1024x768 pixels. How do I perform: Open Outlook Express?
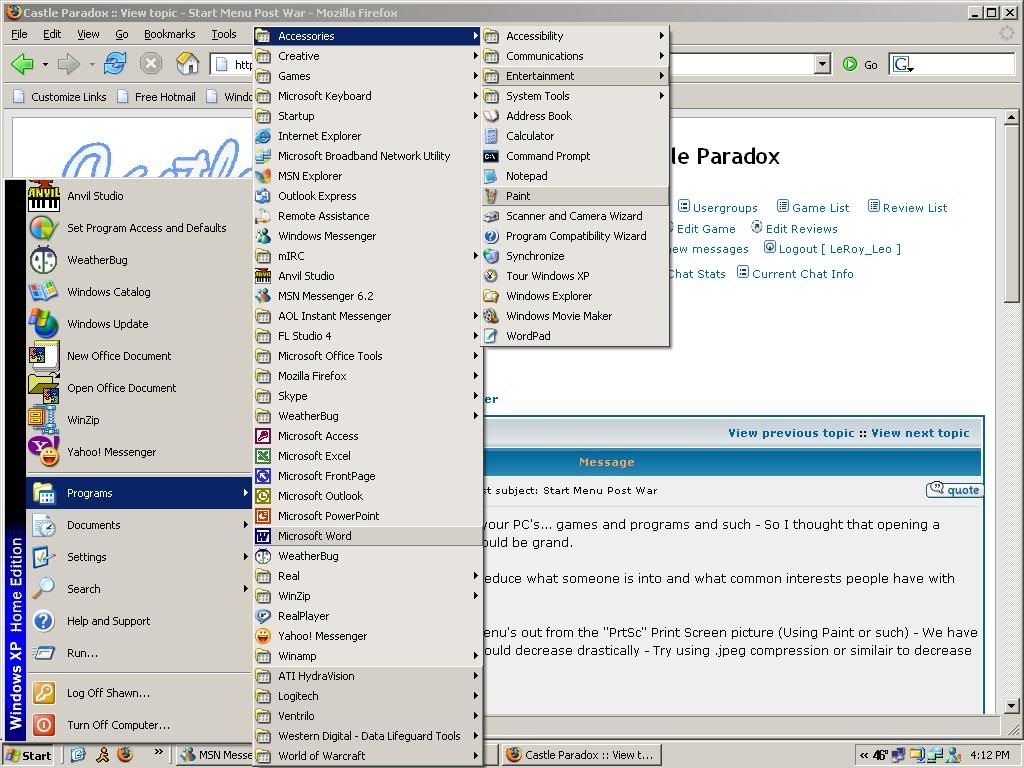368,196
